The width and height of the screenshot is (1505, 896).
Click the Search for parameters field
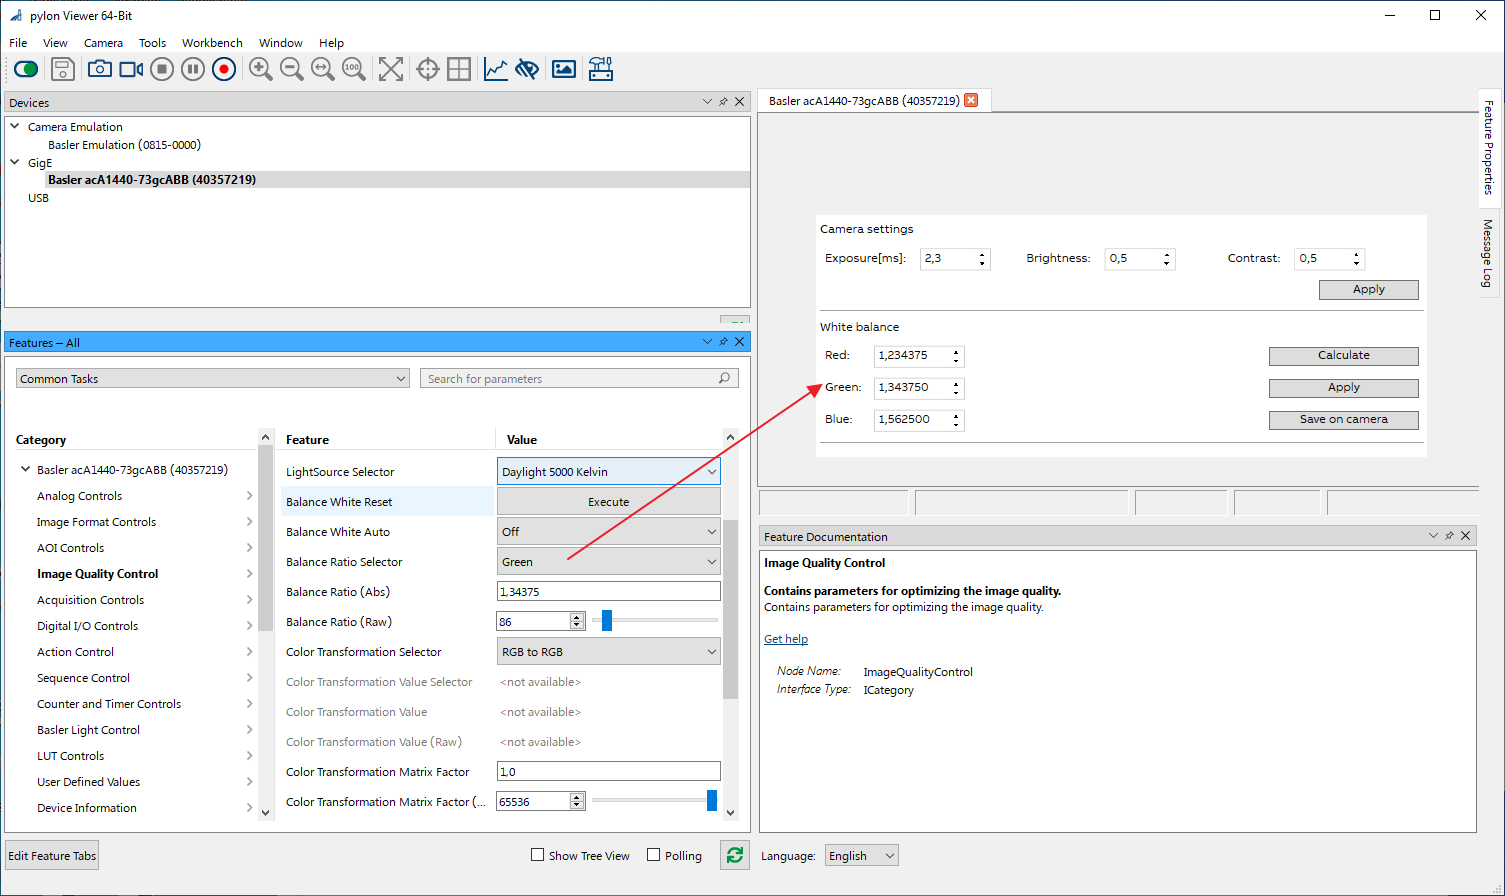[x=580, y=379]
